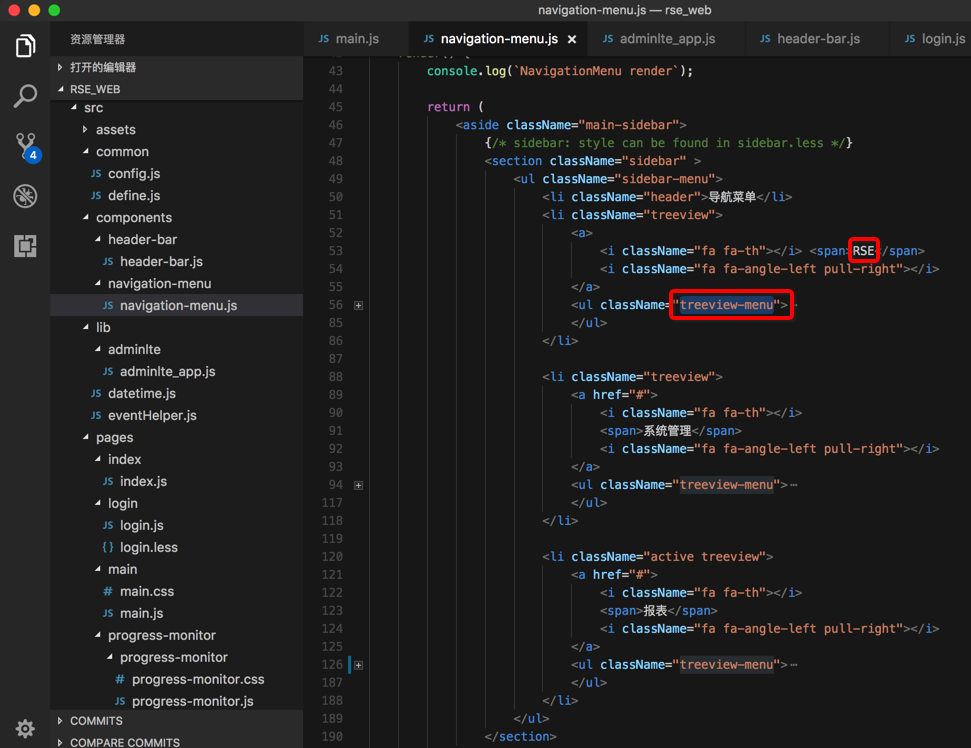Expand the COMMITS section
The height and width of the screenshot is (748, 971).
pyautogui.click(x=96, y=721)
